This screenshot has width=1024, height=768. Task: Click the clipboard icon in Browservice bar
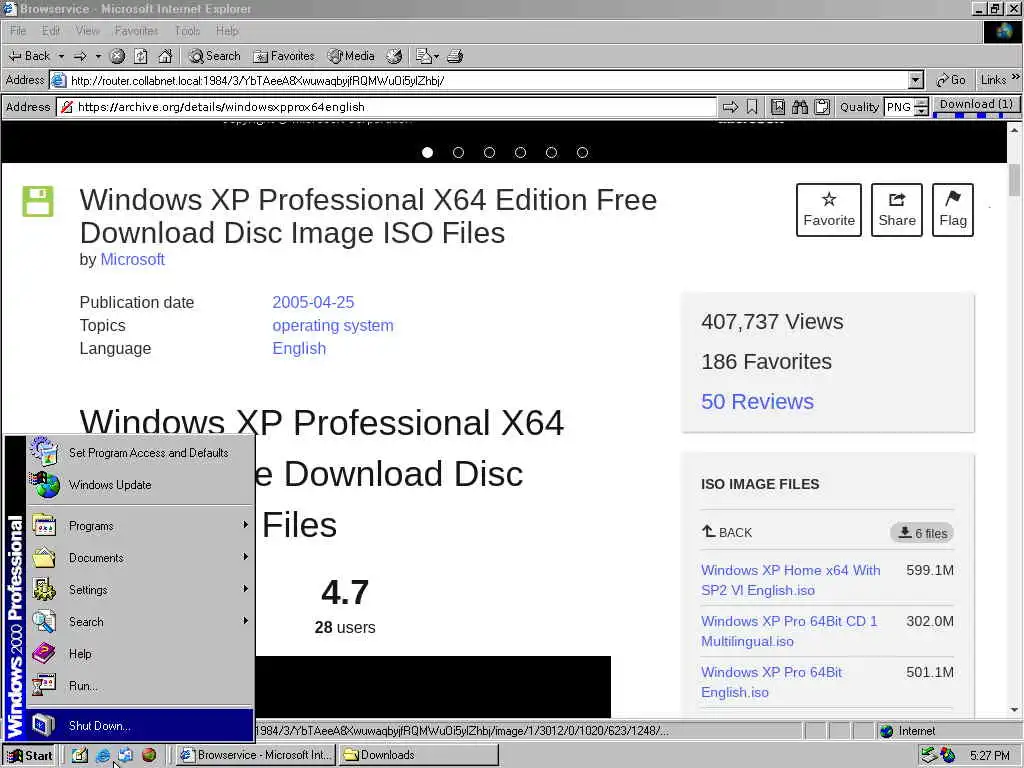(x=822, y=107)
